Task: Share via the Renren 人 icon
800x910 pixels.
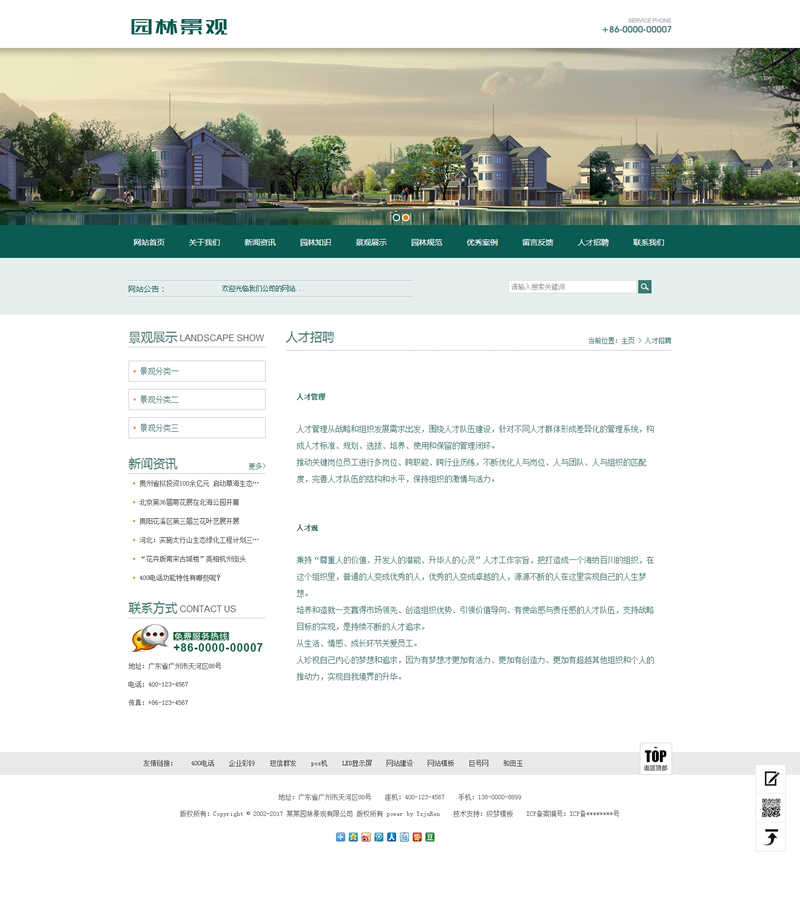Action: click(x=391, y=837)
